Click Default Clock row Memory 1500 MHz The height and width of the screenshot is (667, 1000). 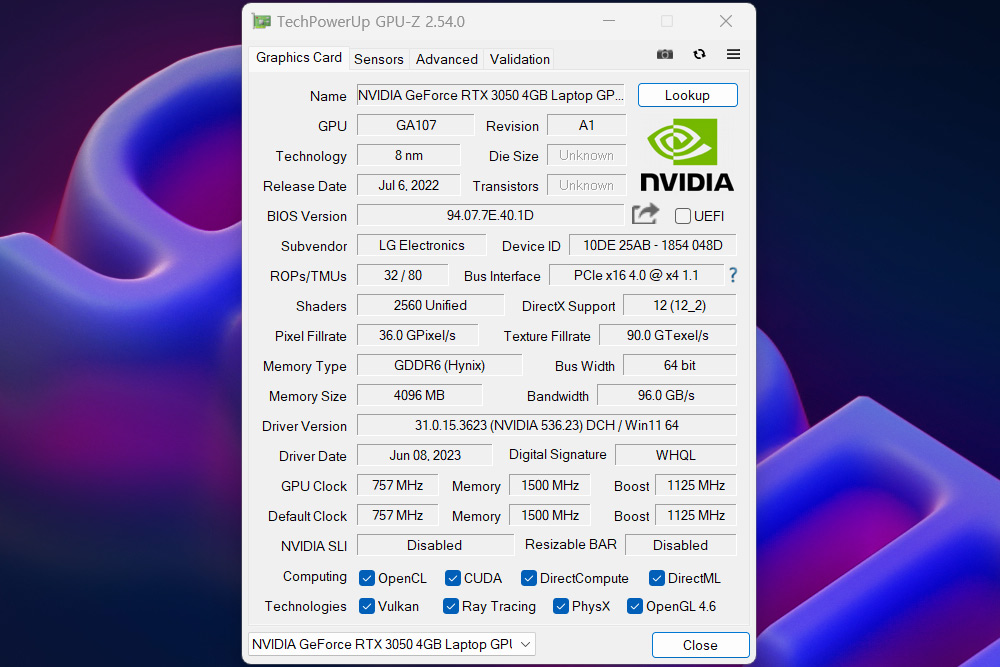[x=550, y=515]
